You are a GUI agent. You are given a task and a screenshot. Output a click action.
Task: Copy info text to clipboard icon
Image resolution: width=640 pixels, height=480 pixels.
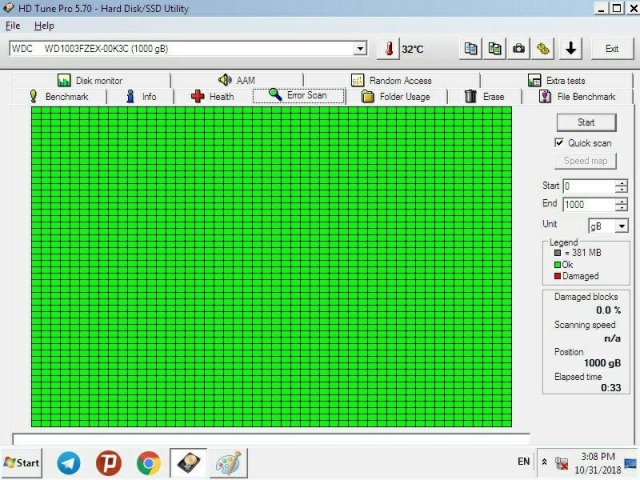471,48
